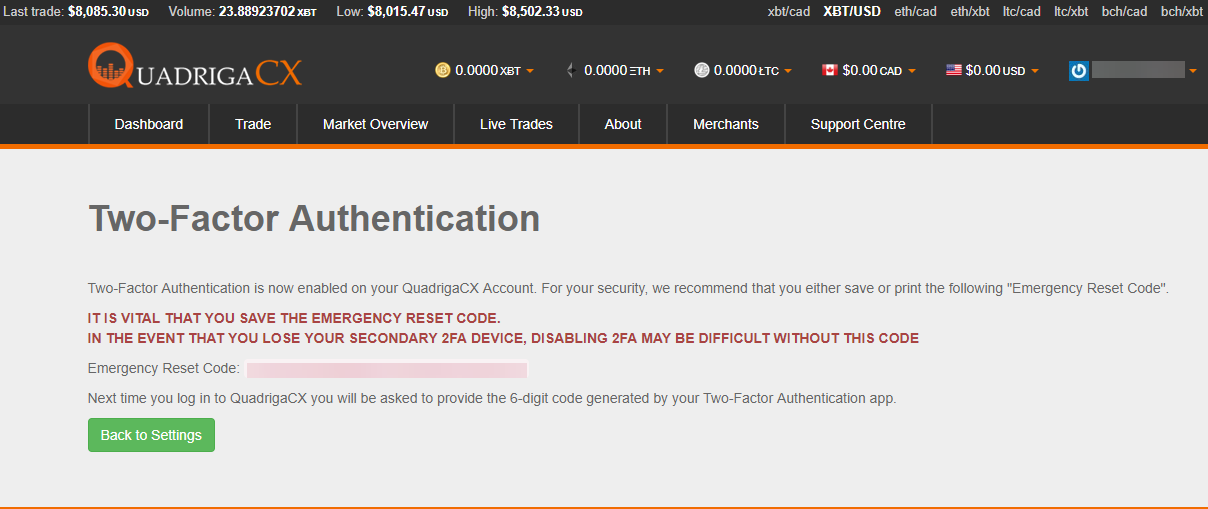The height and width of the screenshot is (509, 1208).
Task: Switch to the xbt/cad trading pair
Action: point(789,12)
